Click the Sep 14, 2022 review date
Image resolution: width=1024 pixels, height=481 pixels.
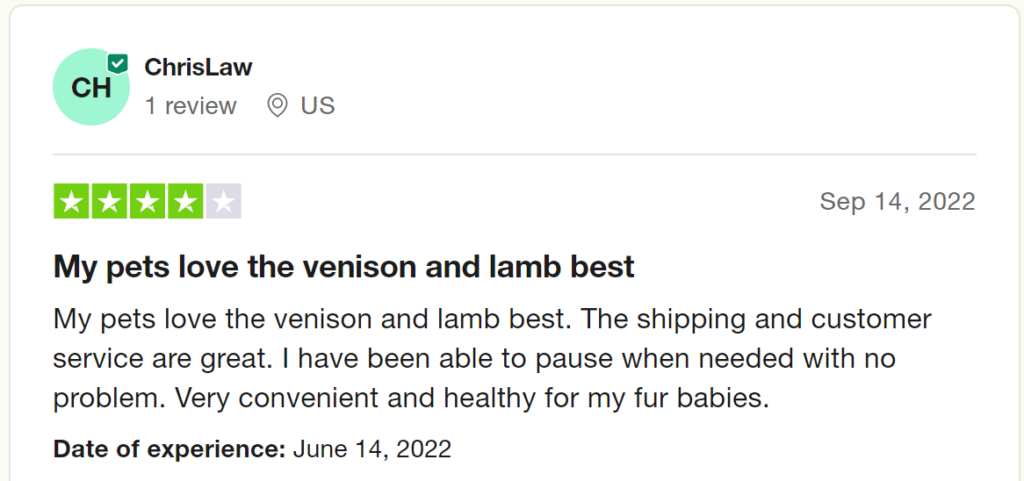(897, 202)
